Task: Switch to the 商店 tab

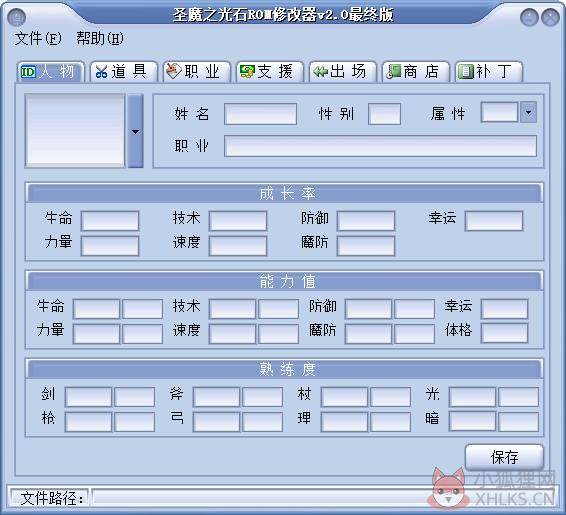Action: 415,71
